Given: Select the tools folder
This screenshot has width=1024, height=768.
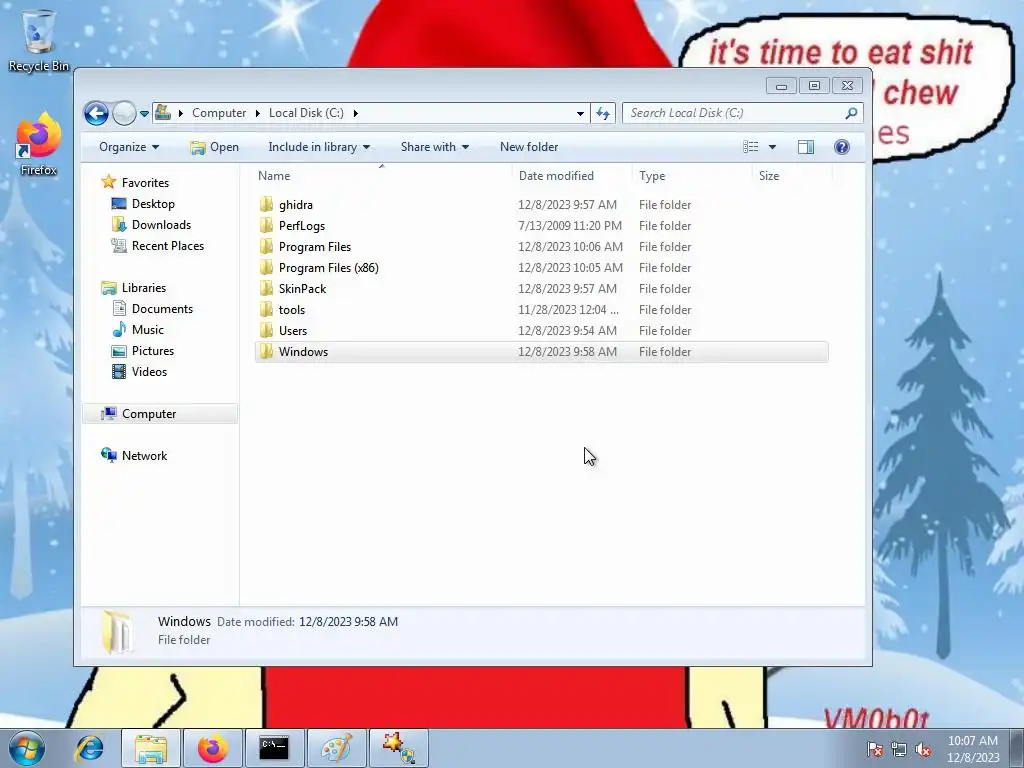Looking at the screenshot, I should click(292, 310).
